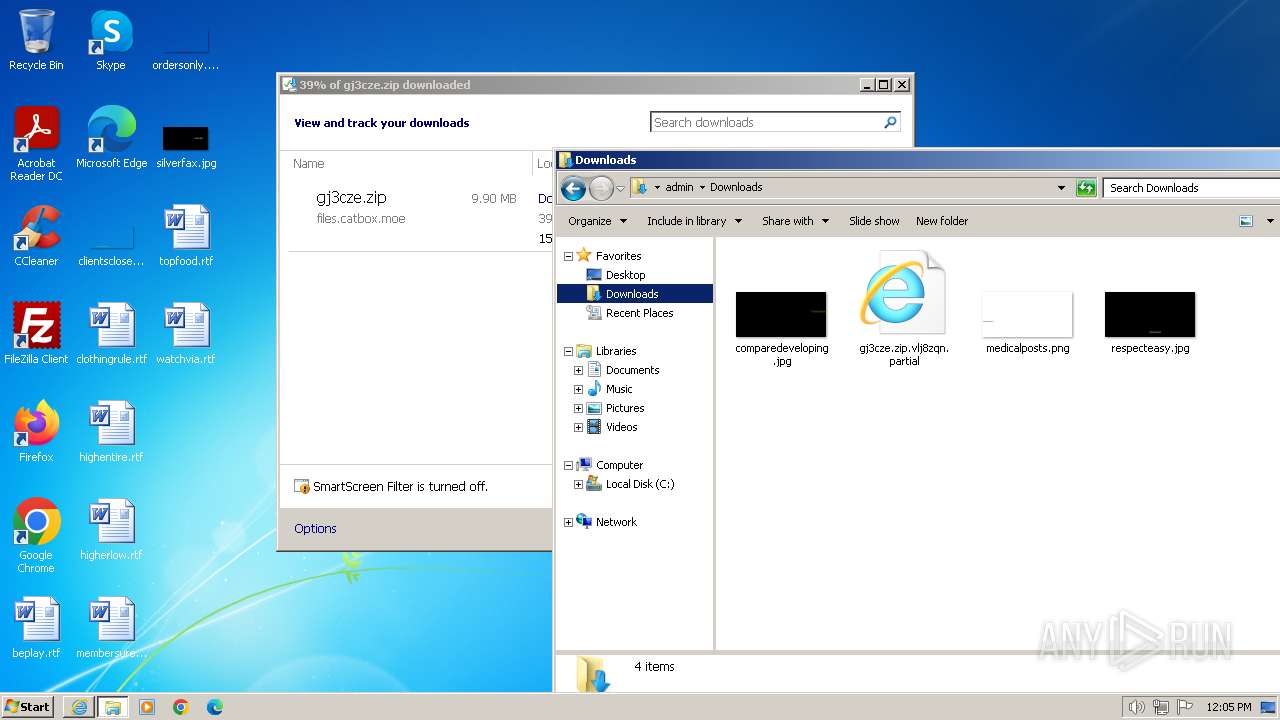Refresh the Downloads folder address bar
The height and width of the screenshot is (720, 1280).
(x=1086, y=187)
